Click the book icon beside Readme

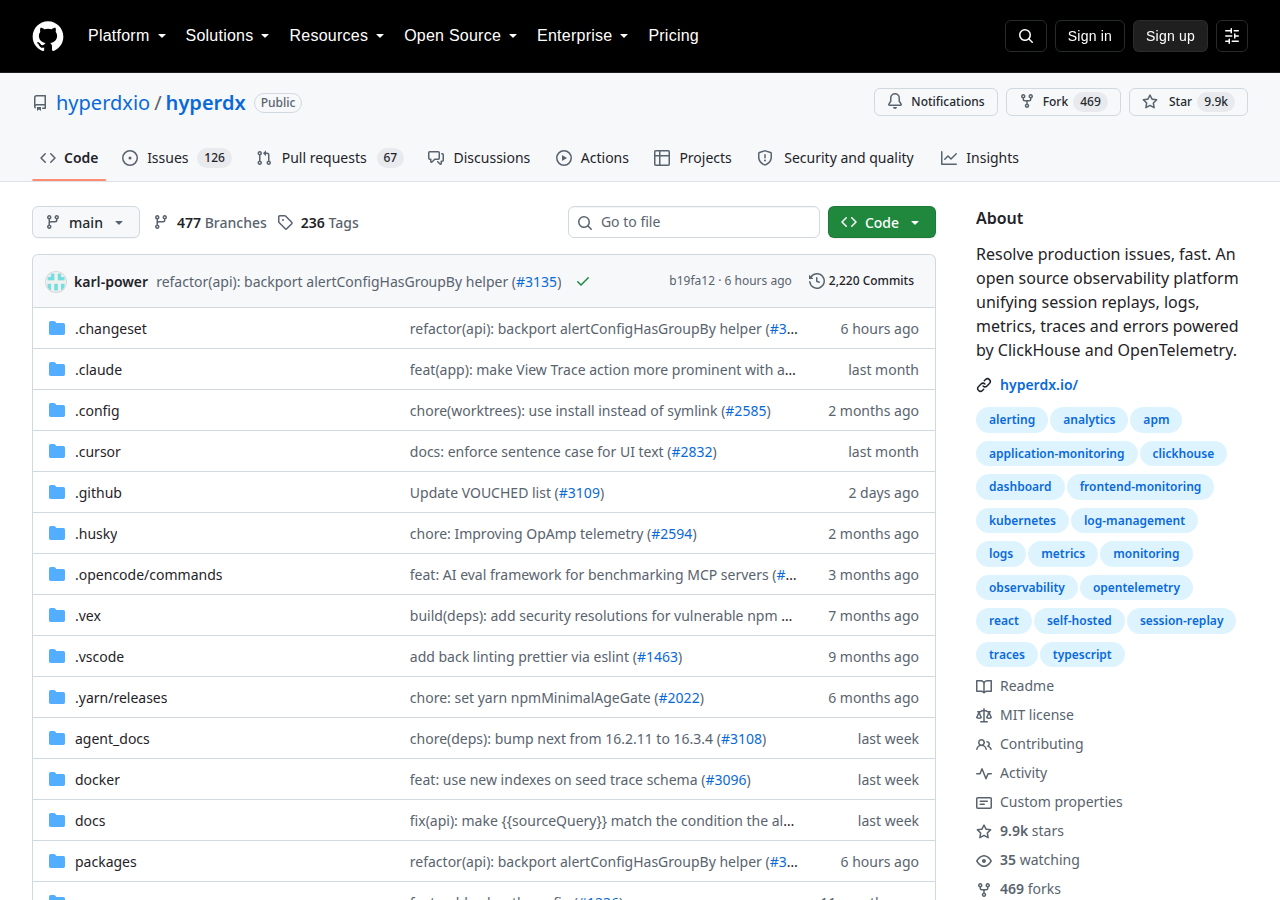(984, 686)
